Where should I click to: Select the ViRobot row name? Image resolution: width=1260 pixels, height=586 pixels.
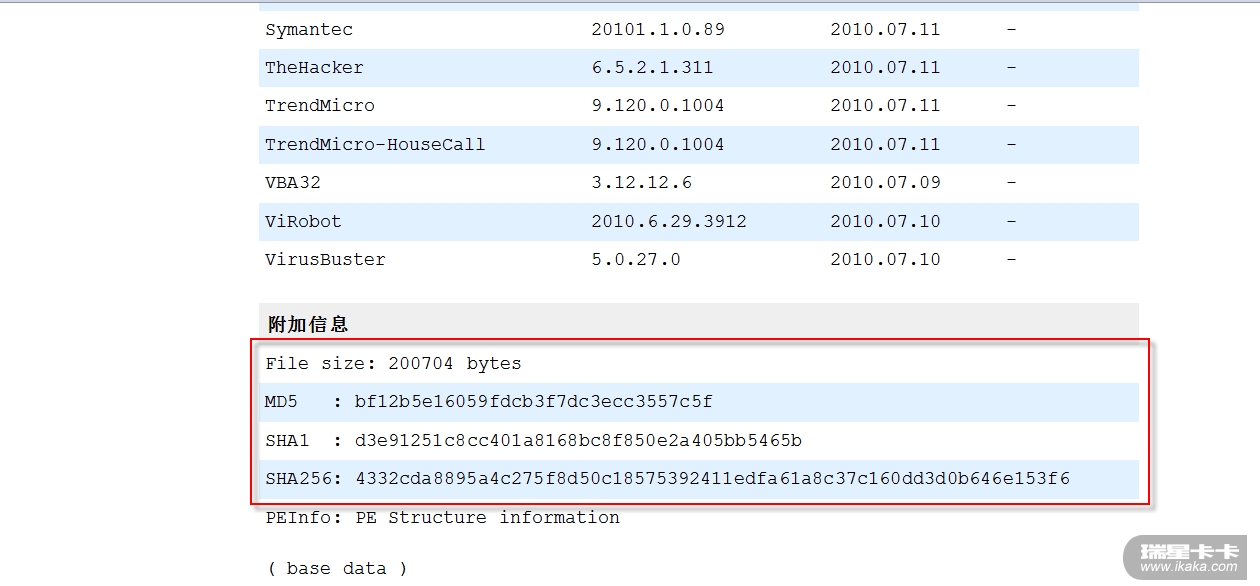(x=303, y=222)
